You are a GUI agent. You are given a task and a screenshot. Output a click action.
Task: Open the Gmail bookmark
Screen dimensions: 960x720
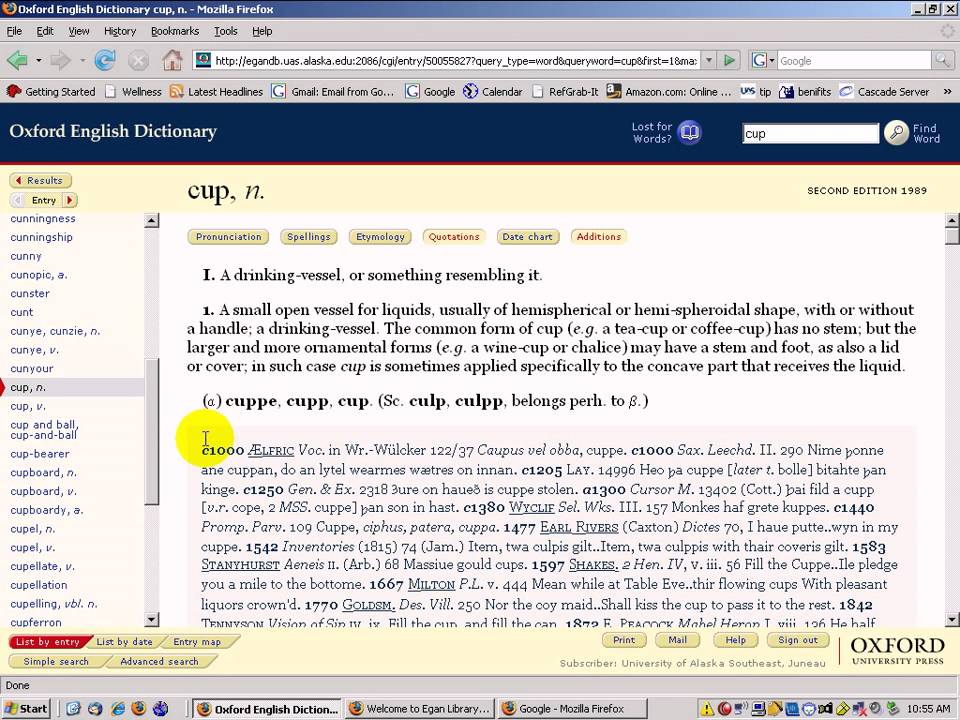tap(332, 92)
